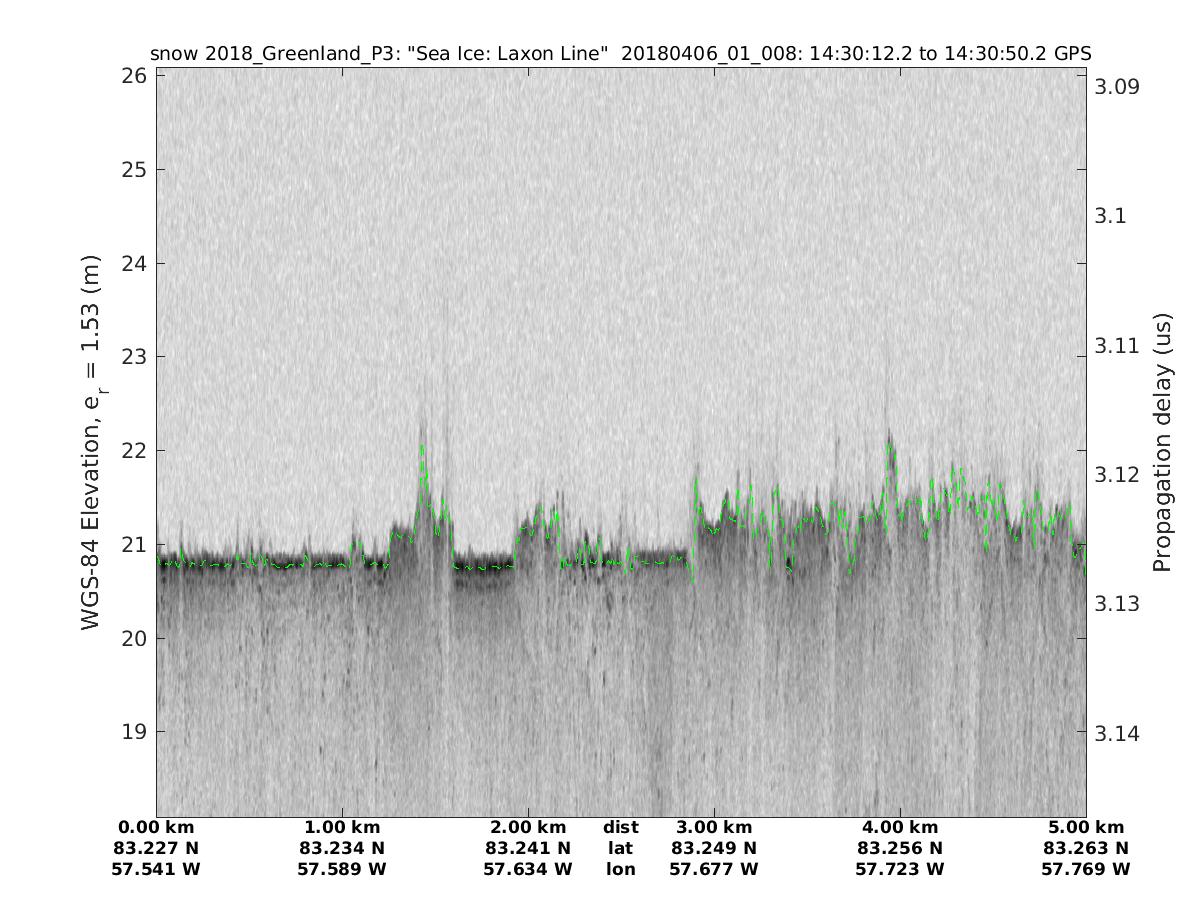The image size is (1200, 900).
Task: Click the 3.14 propagation delay tick
Action: click(x=1116, y=733)
